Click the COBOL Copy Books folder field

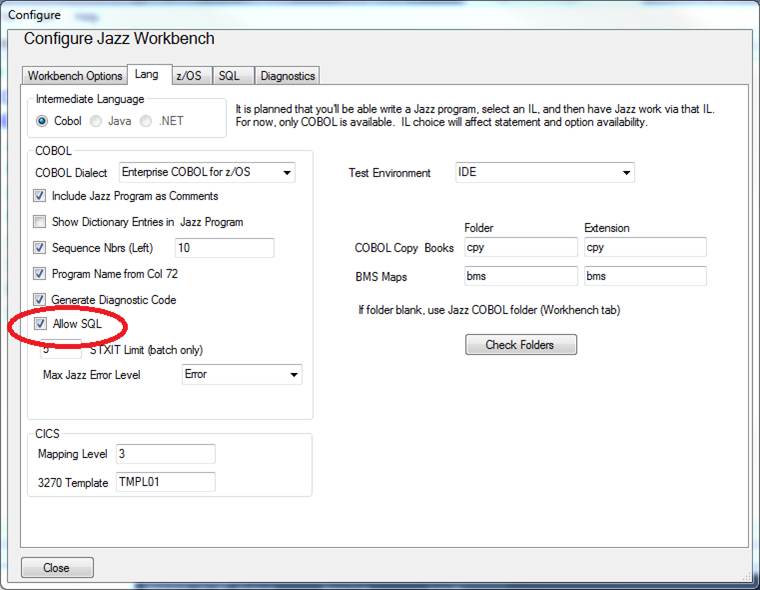tap(521, 247)
